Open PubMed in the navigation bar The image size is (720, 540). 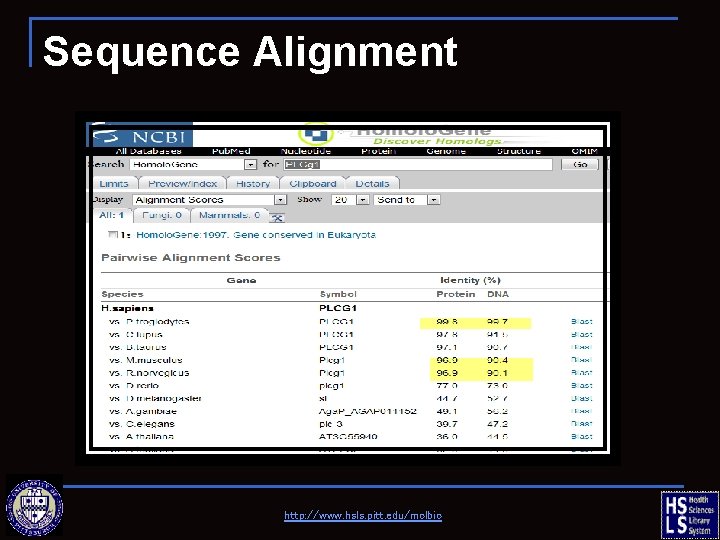pyautogui.click(x=231, y=151)
